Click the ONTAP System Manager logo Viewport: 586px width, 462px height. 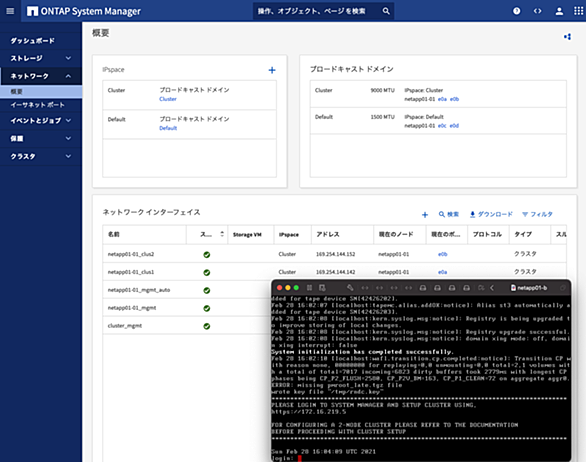click(84, 11)
